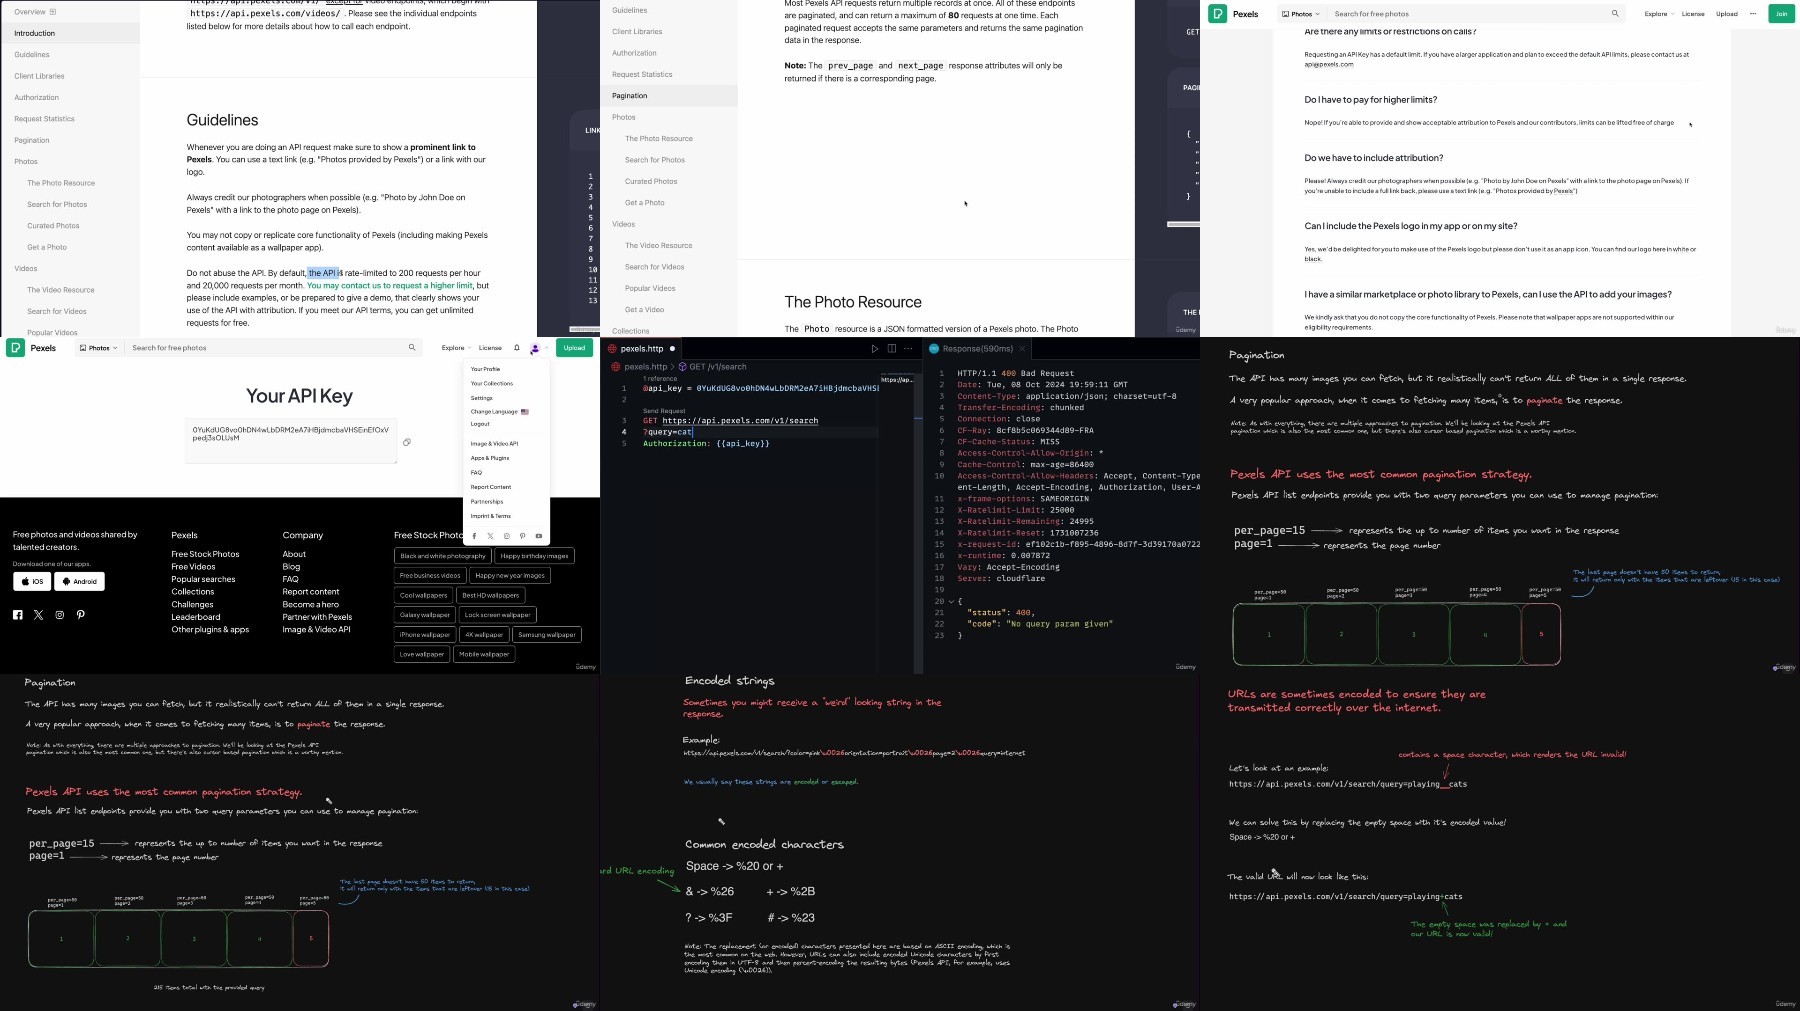Click the iOS app download button
The width and height of the screenshot is (1800, 1011).
33,581
